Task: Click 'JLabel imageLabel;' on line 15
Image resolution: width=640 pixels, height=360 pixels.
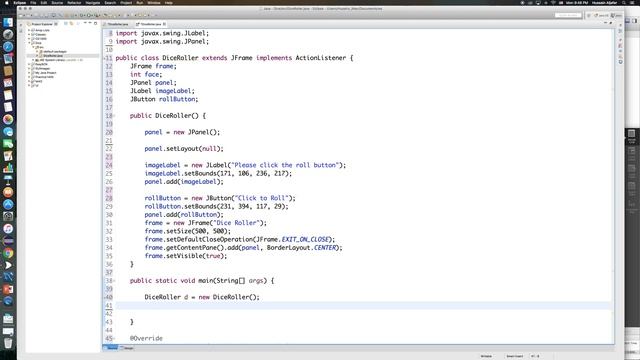Action: [x=162, y=91]
